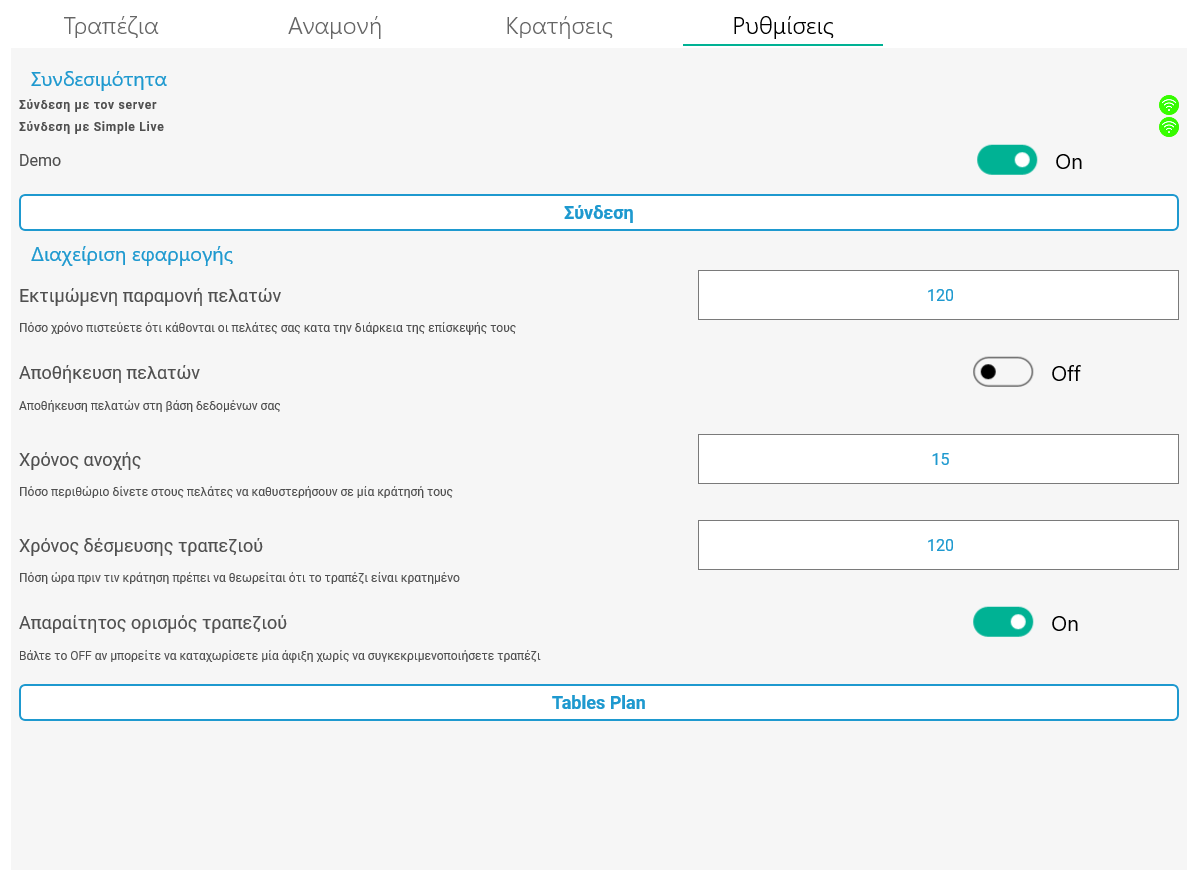Click the server connection Wi-Fi status icon
The image size is (1197, 870).
1168,105
